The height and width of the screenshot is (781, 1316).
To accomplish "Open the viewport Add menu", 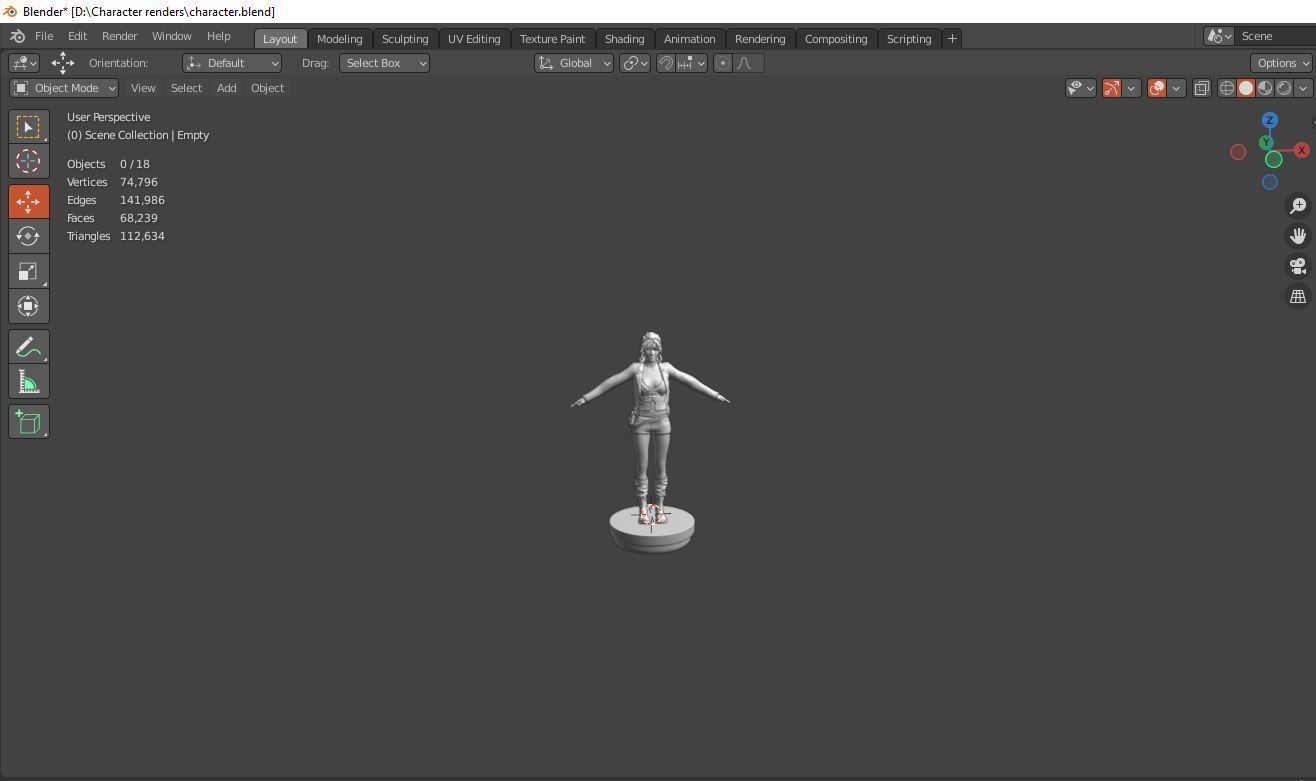I will [226, 88].
